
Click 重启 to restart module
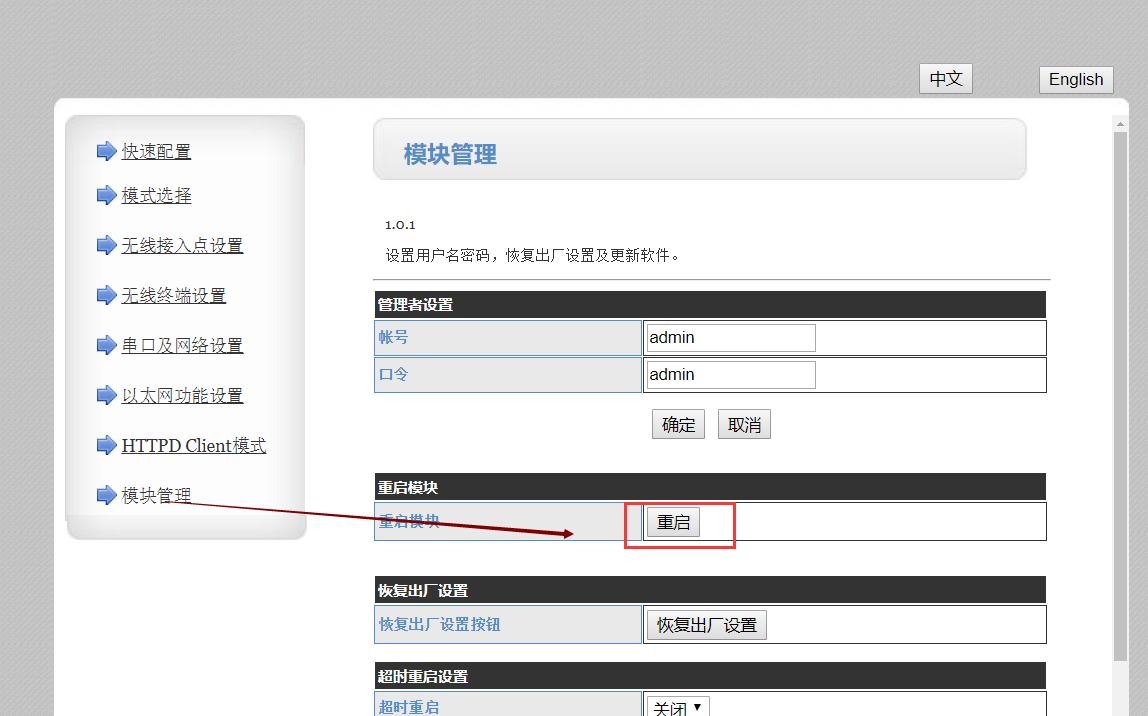673,523
